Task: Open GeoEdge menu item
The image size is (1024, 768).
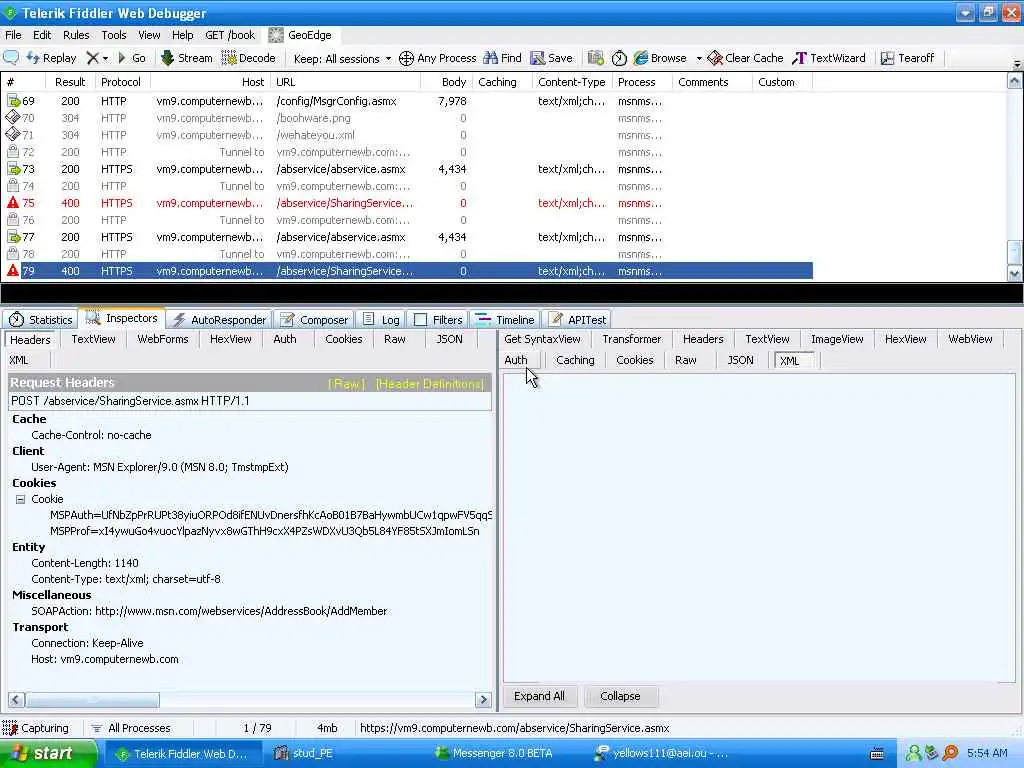Action: click(300, 35)
